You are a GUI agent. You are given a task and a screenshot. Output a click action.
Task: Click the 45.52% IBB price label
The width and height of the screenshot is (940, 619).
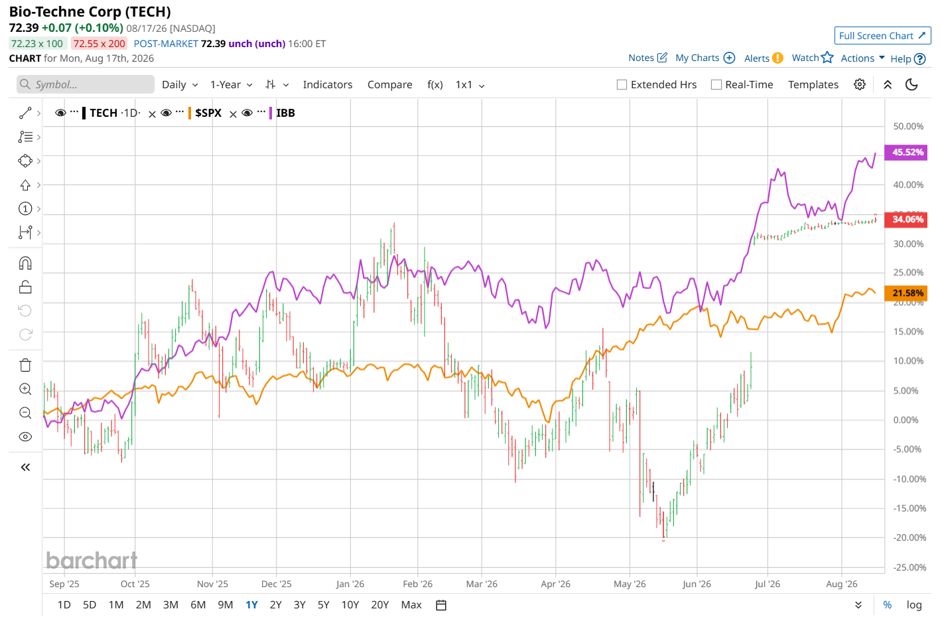click(908, 152)
